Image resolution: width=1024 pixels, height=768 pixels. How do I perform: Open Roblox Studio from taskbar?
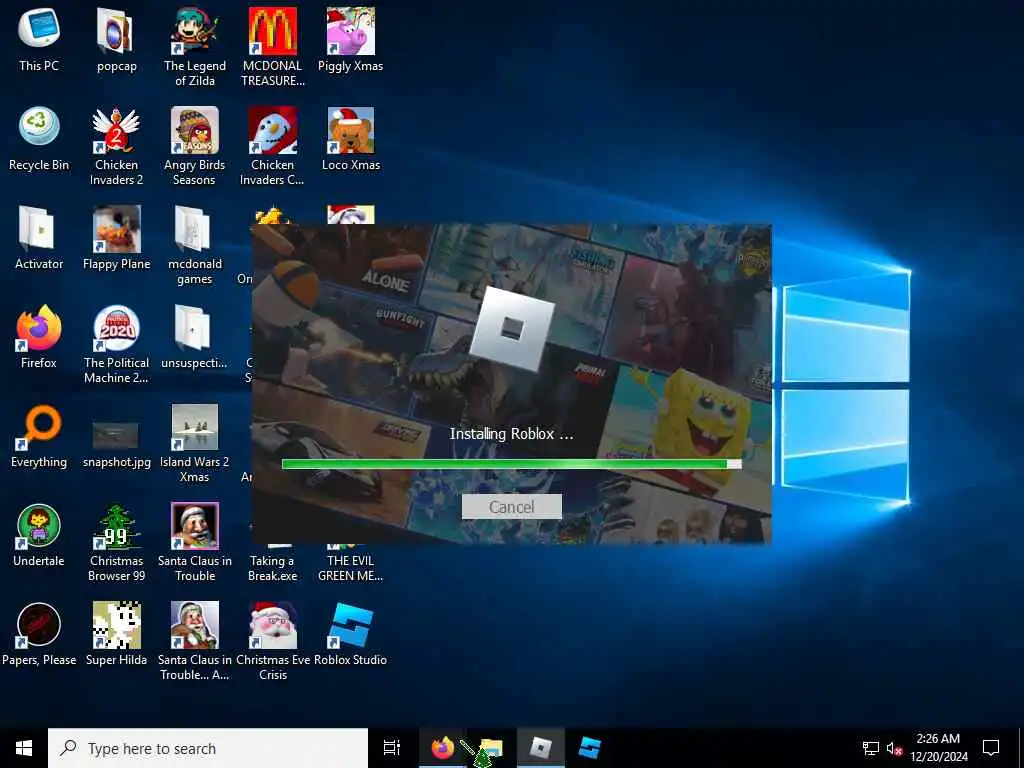click(590, 748)
